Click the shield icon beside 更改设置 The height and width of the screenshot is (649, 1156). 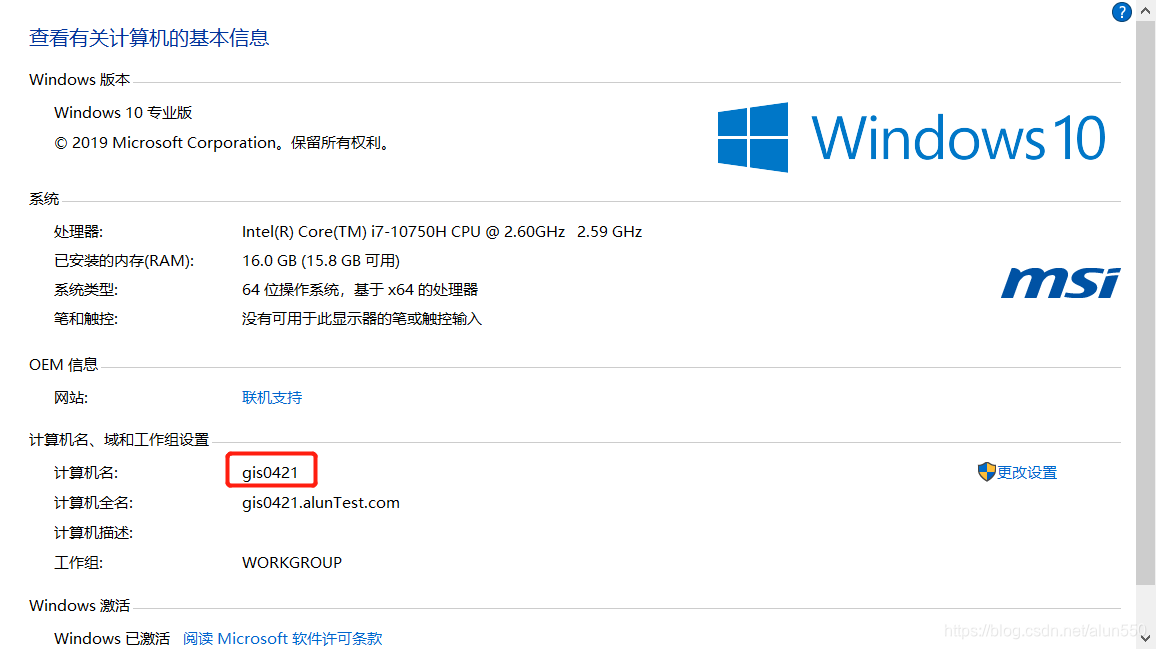(x=986, y=472)
